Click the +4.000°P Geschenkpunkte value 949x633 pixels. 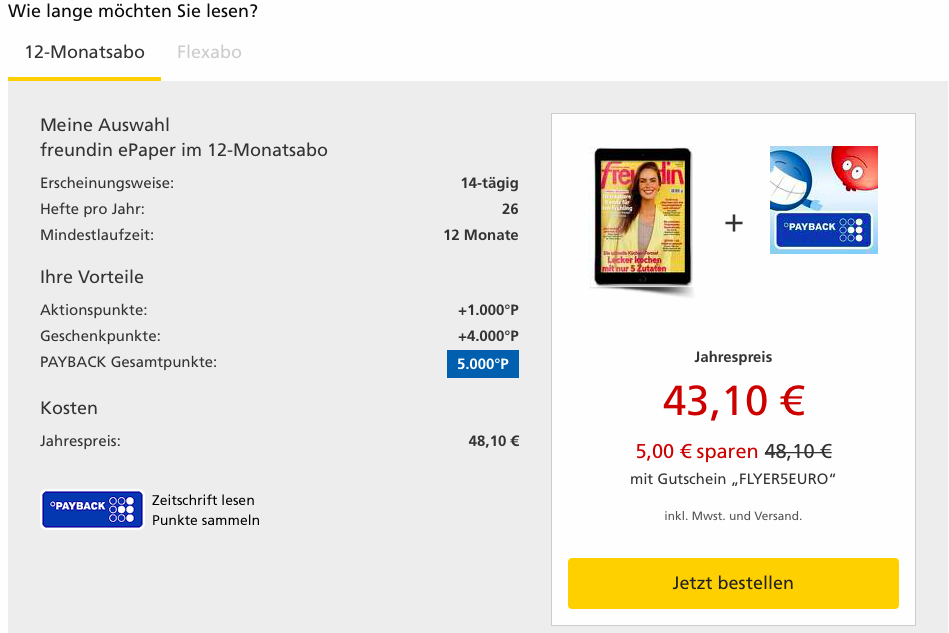pos(488,336)
